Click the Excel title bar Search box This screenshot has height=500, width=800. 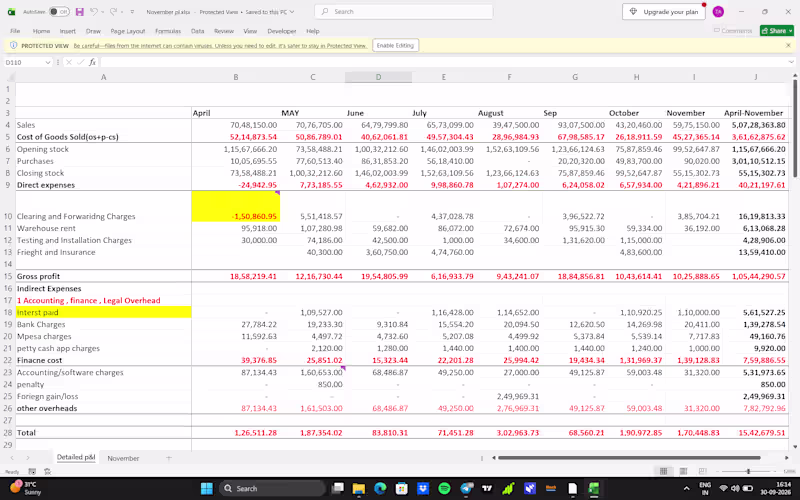[x=404, y=11]
